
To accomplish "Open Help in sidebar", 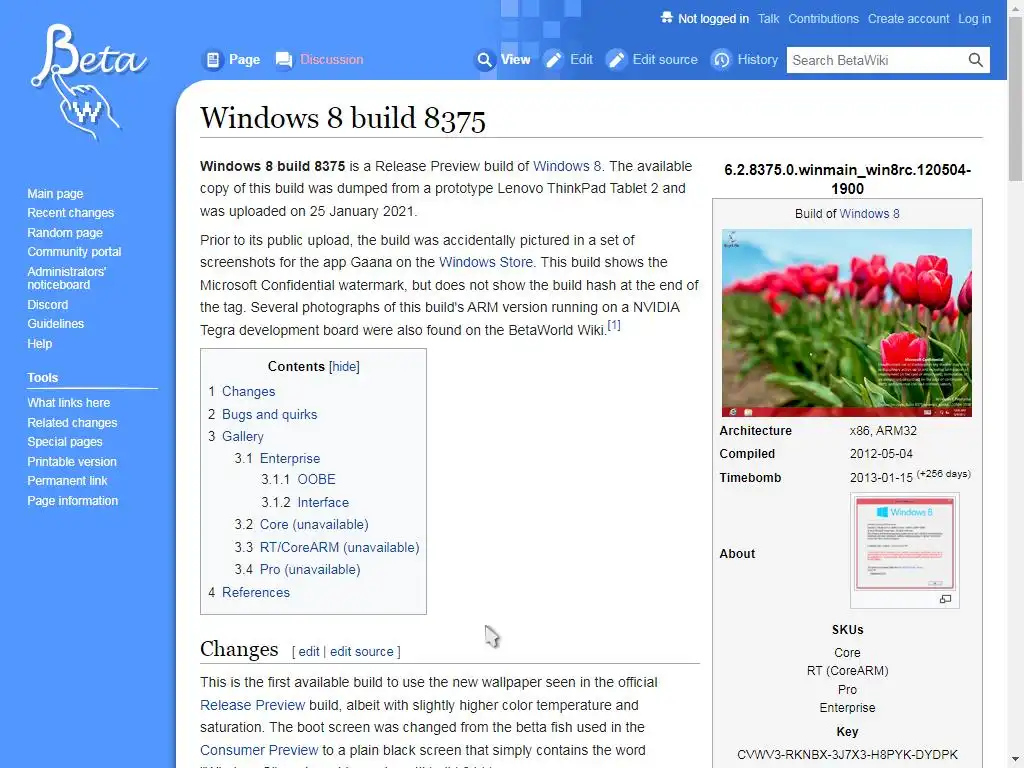I will (39, 344).
